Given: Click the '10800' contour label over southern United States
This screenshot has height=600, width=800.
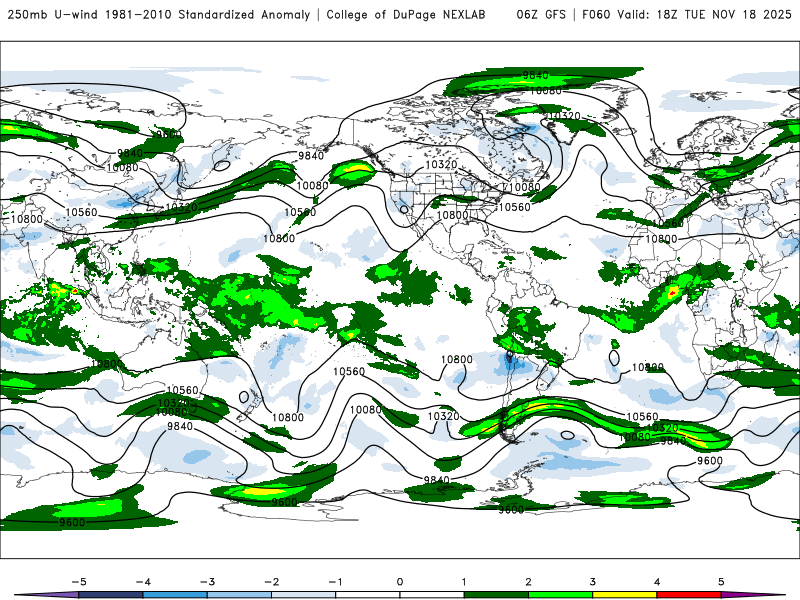Looking at the screenshot, I should tap(452, 215).
